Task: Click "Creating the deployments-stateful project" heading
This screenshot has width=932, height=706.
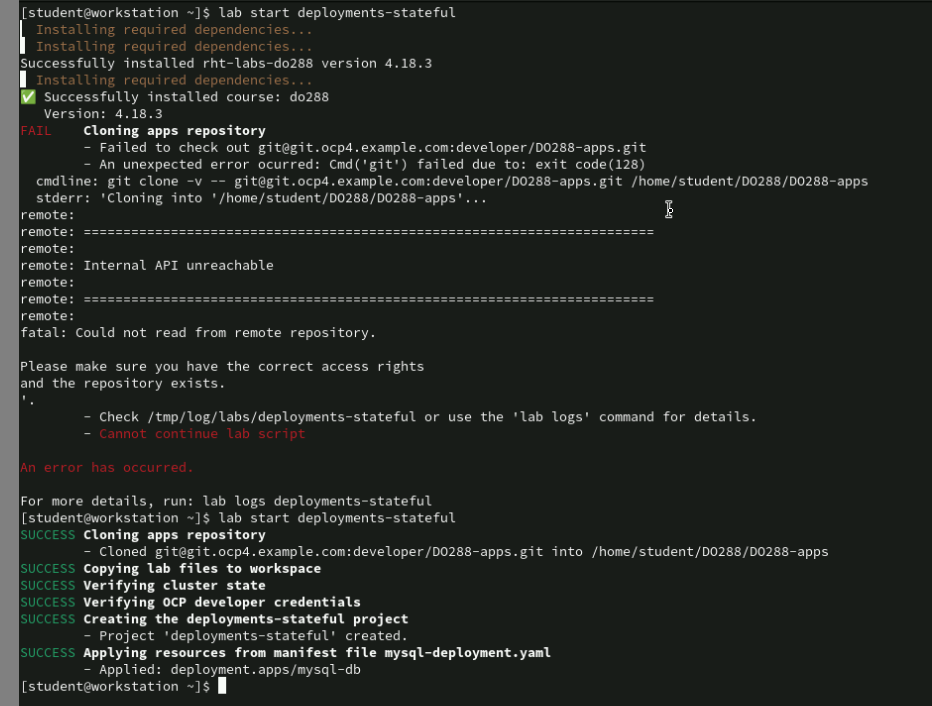Action: (x=245, y=619)
